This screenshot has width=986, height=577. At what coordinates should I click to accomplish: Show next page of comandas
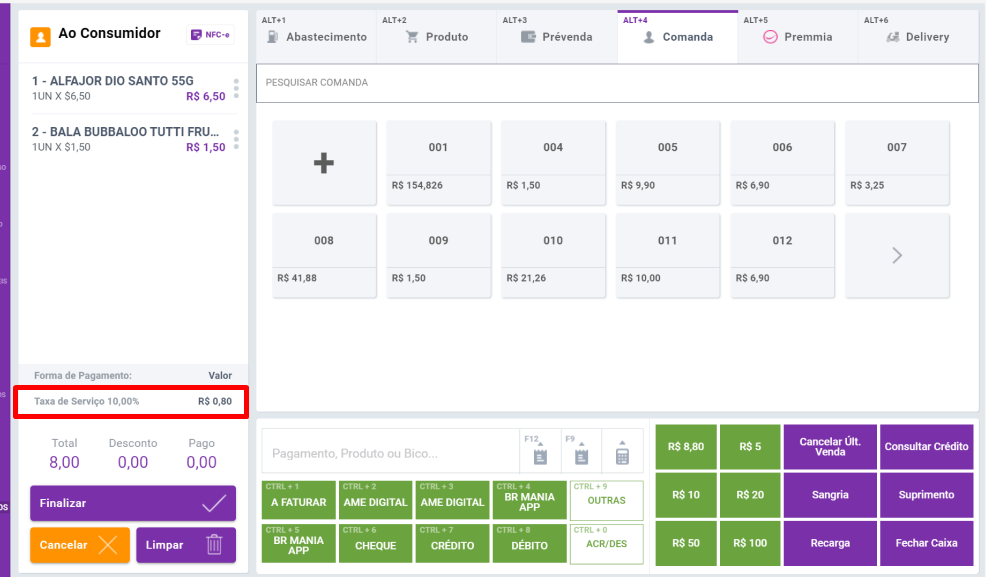click(896, 256)
